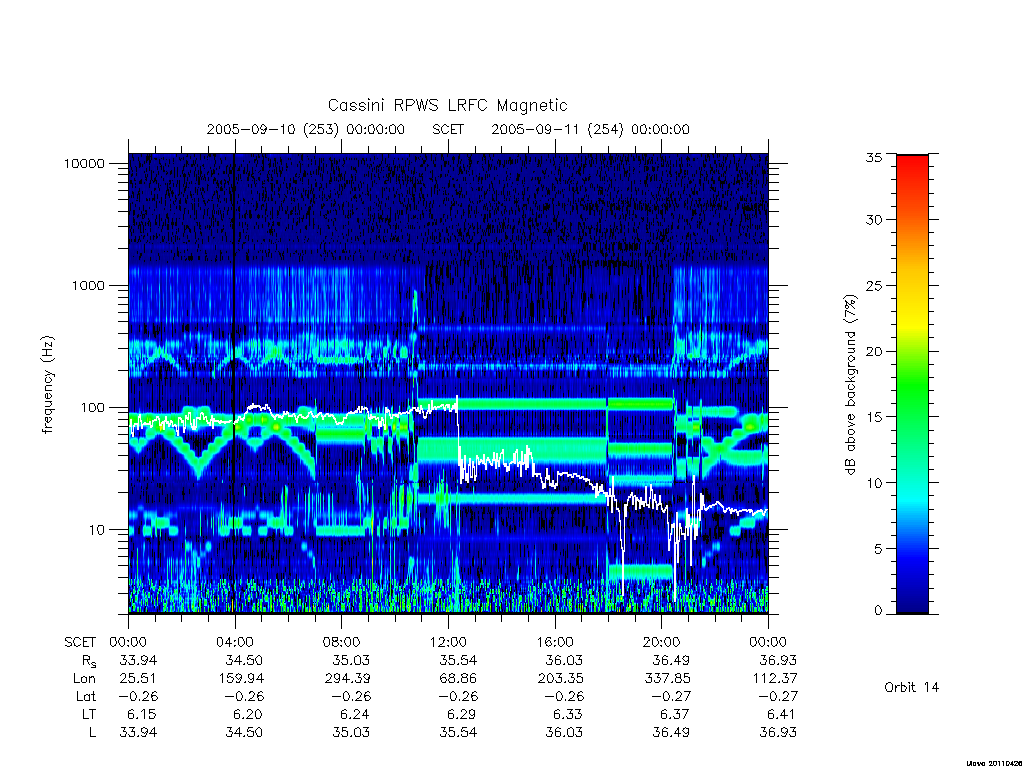The height and width of the screenshot is (768, 1024).
Task: Click the 04:00 SCET time label
Action: pyautogui.click(x=234, y=643)
